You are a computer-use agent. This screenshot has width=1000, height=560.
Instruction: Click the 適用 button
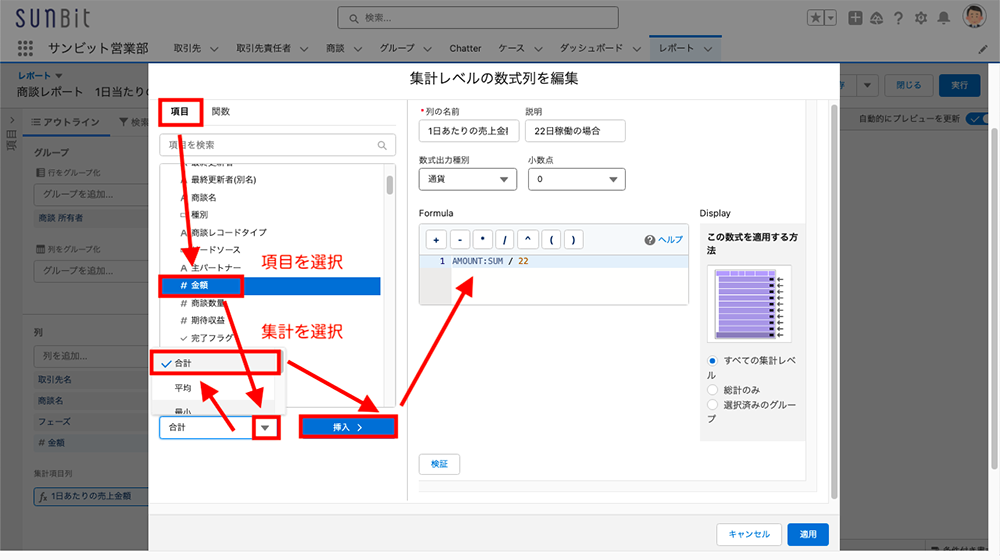808,534
